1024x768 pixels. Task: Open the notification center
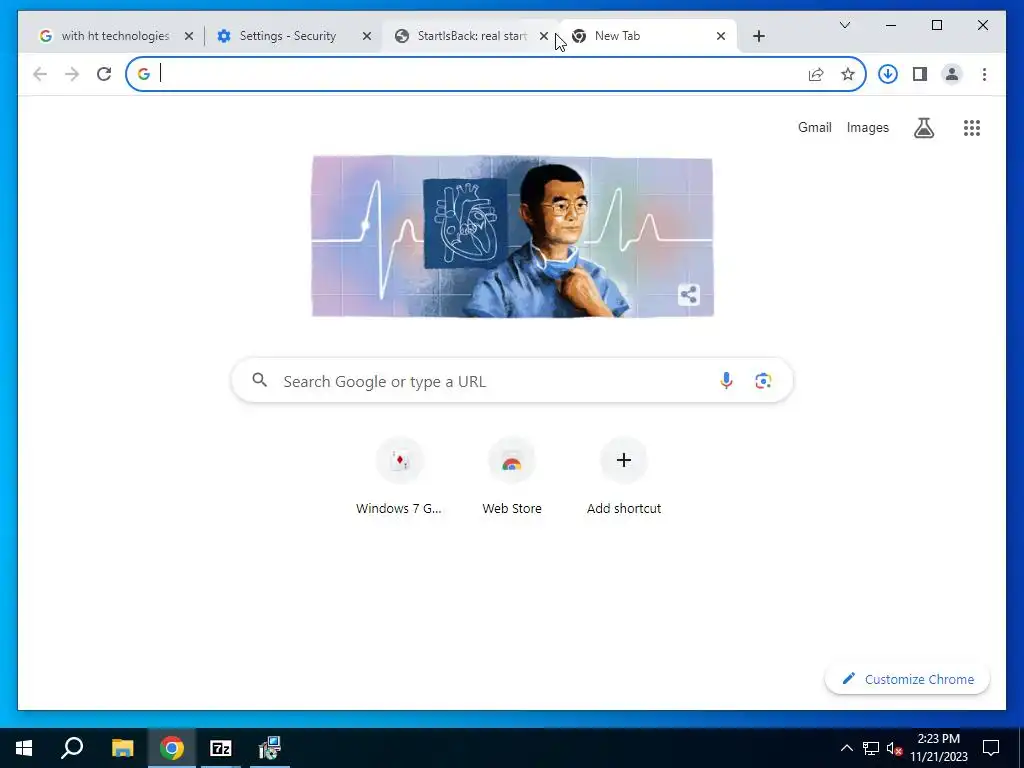point(991,748)
